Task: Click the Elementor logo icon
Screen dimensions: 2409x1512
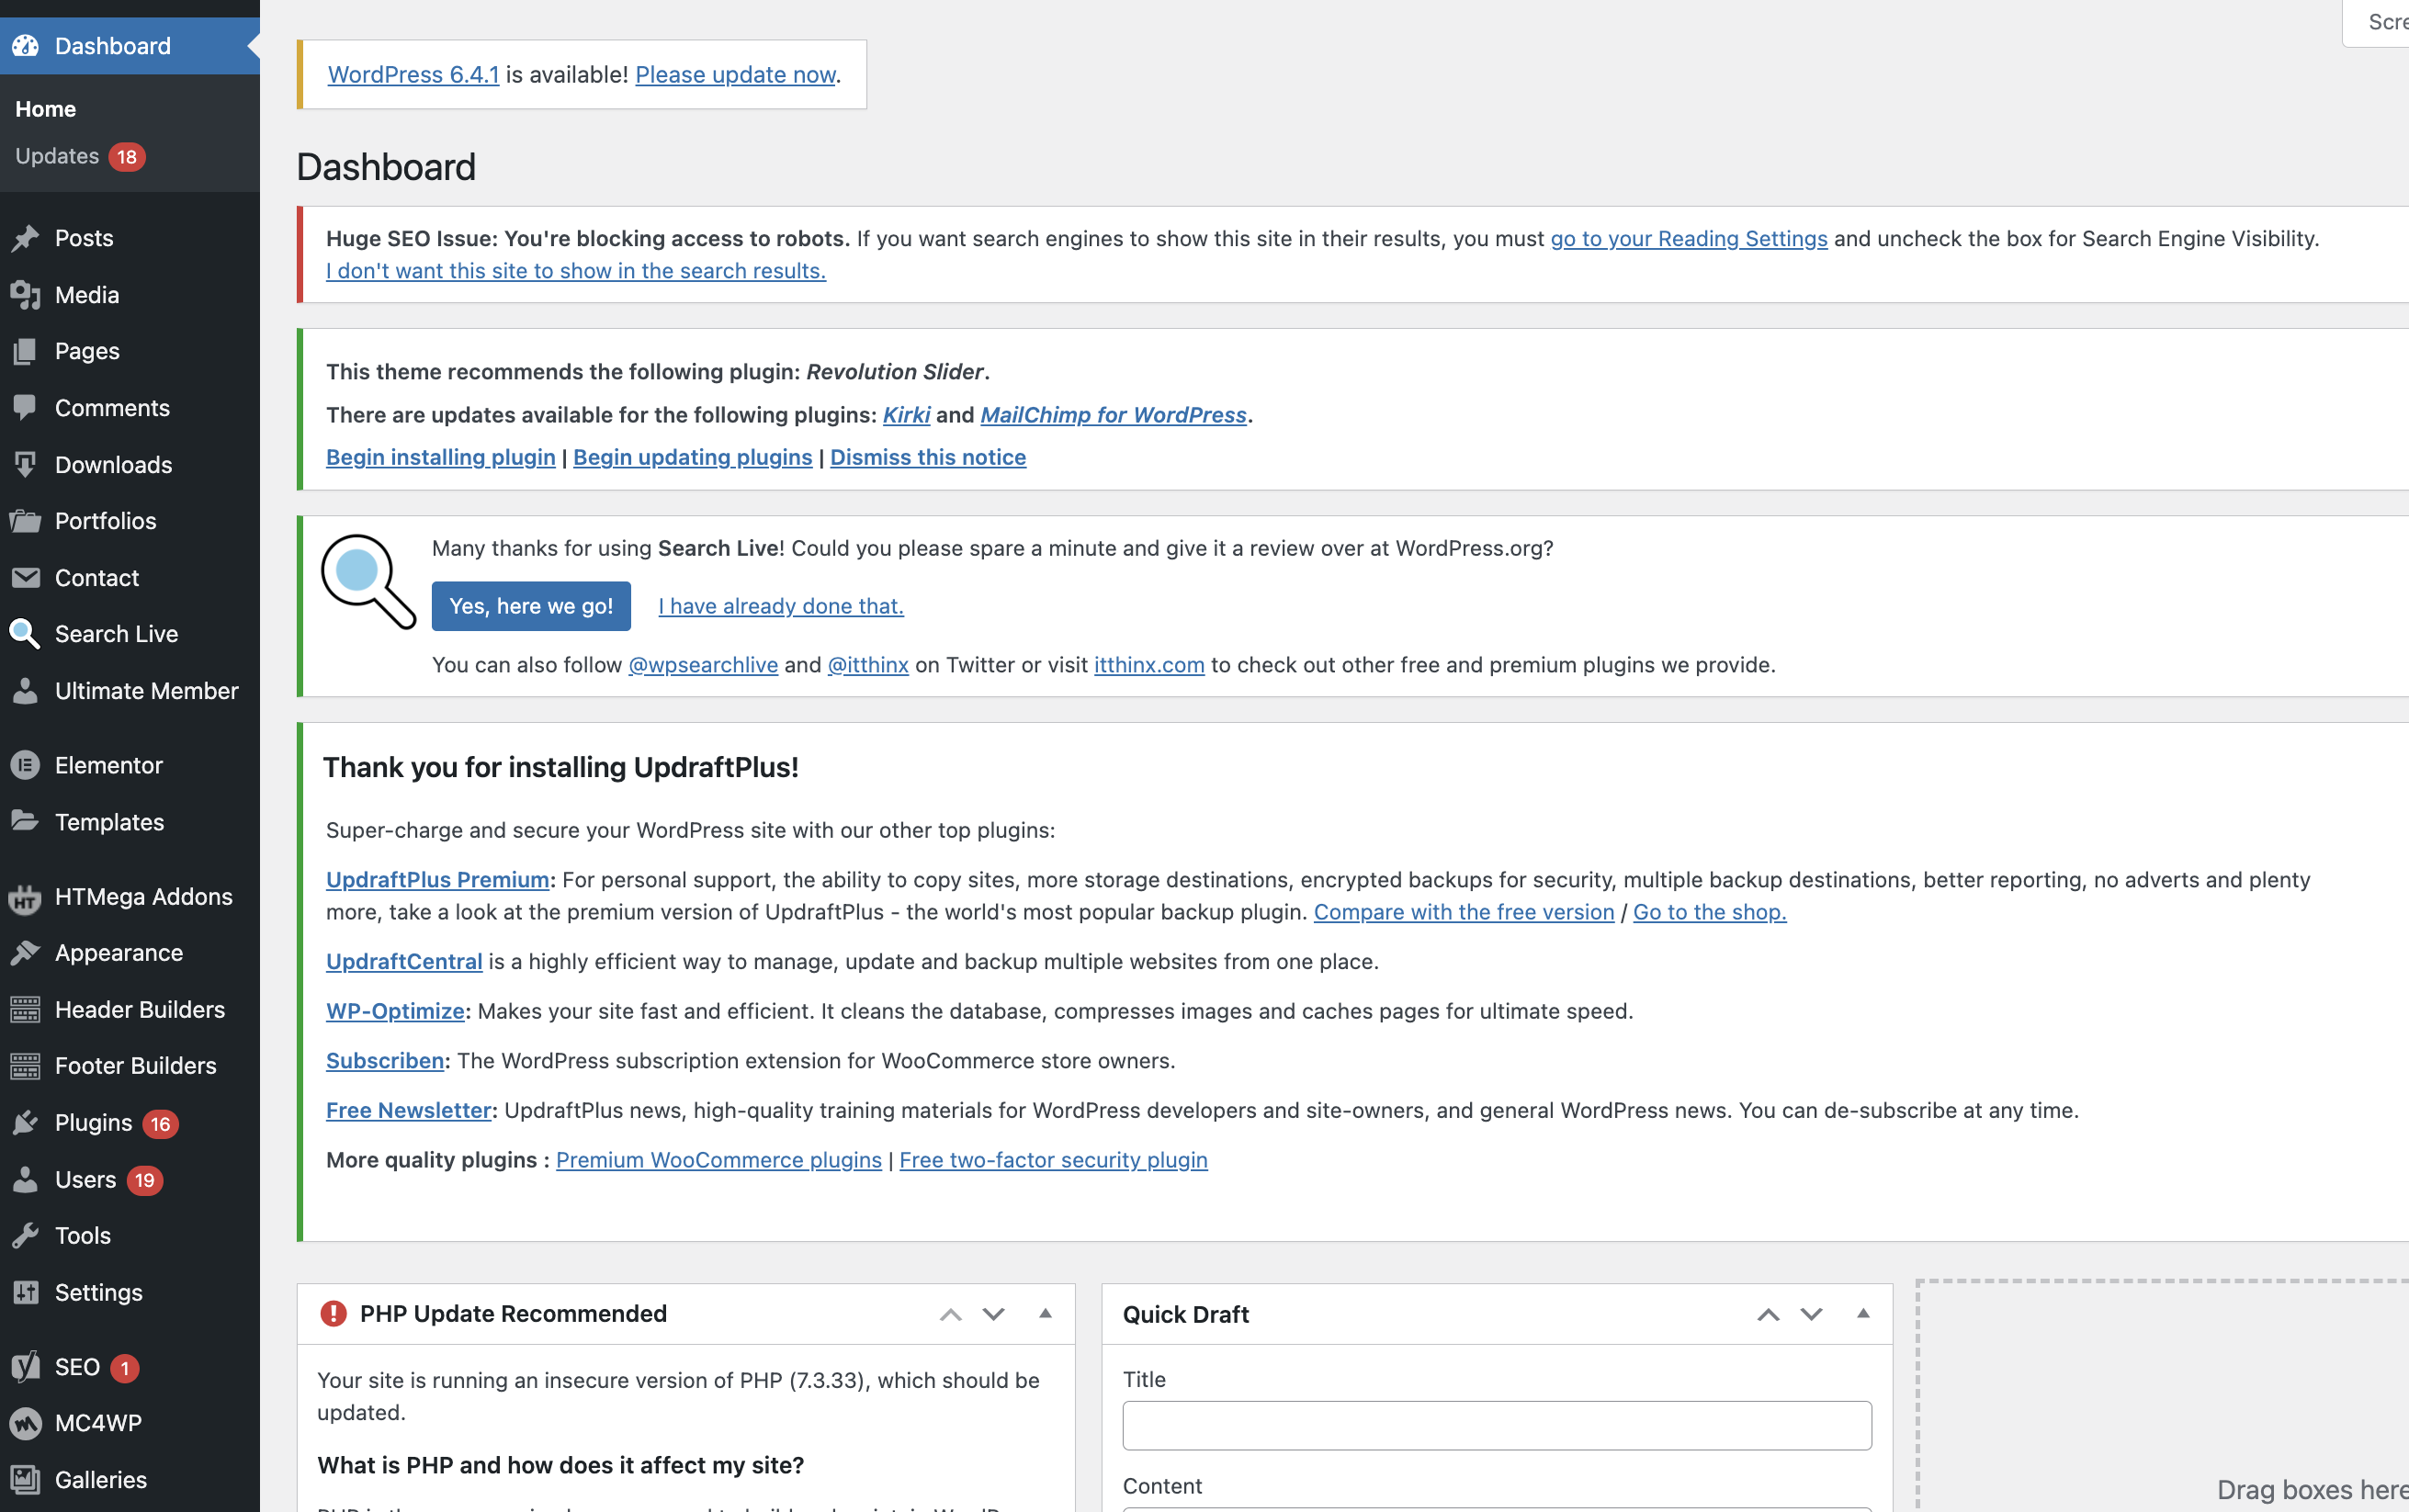Action: click(x=25, y=765)
